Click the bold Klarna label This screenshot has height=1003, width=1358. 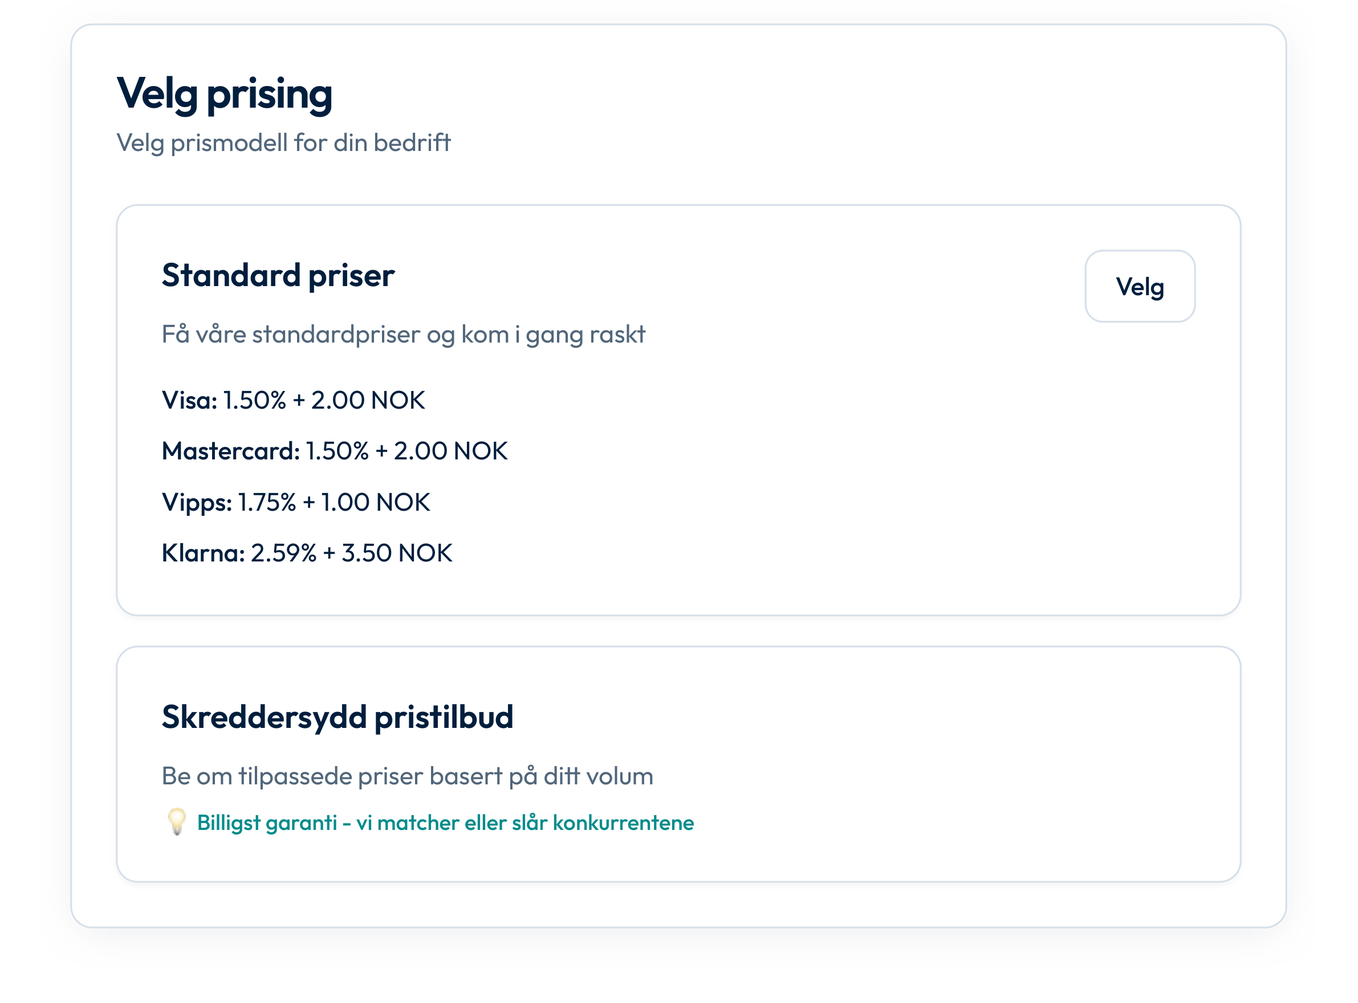tap(203, 553)
